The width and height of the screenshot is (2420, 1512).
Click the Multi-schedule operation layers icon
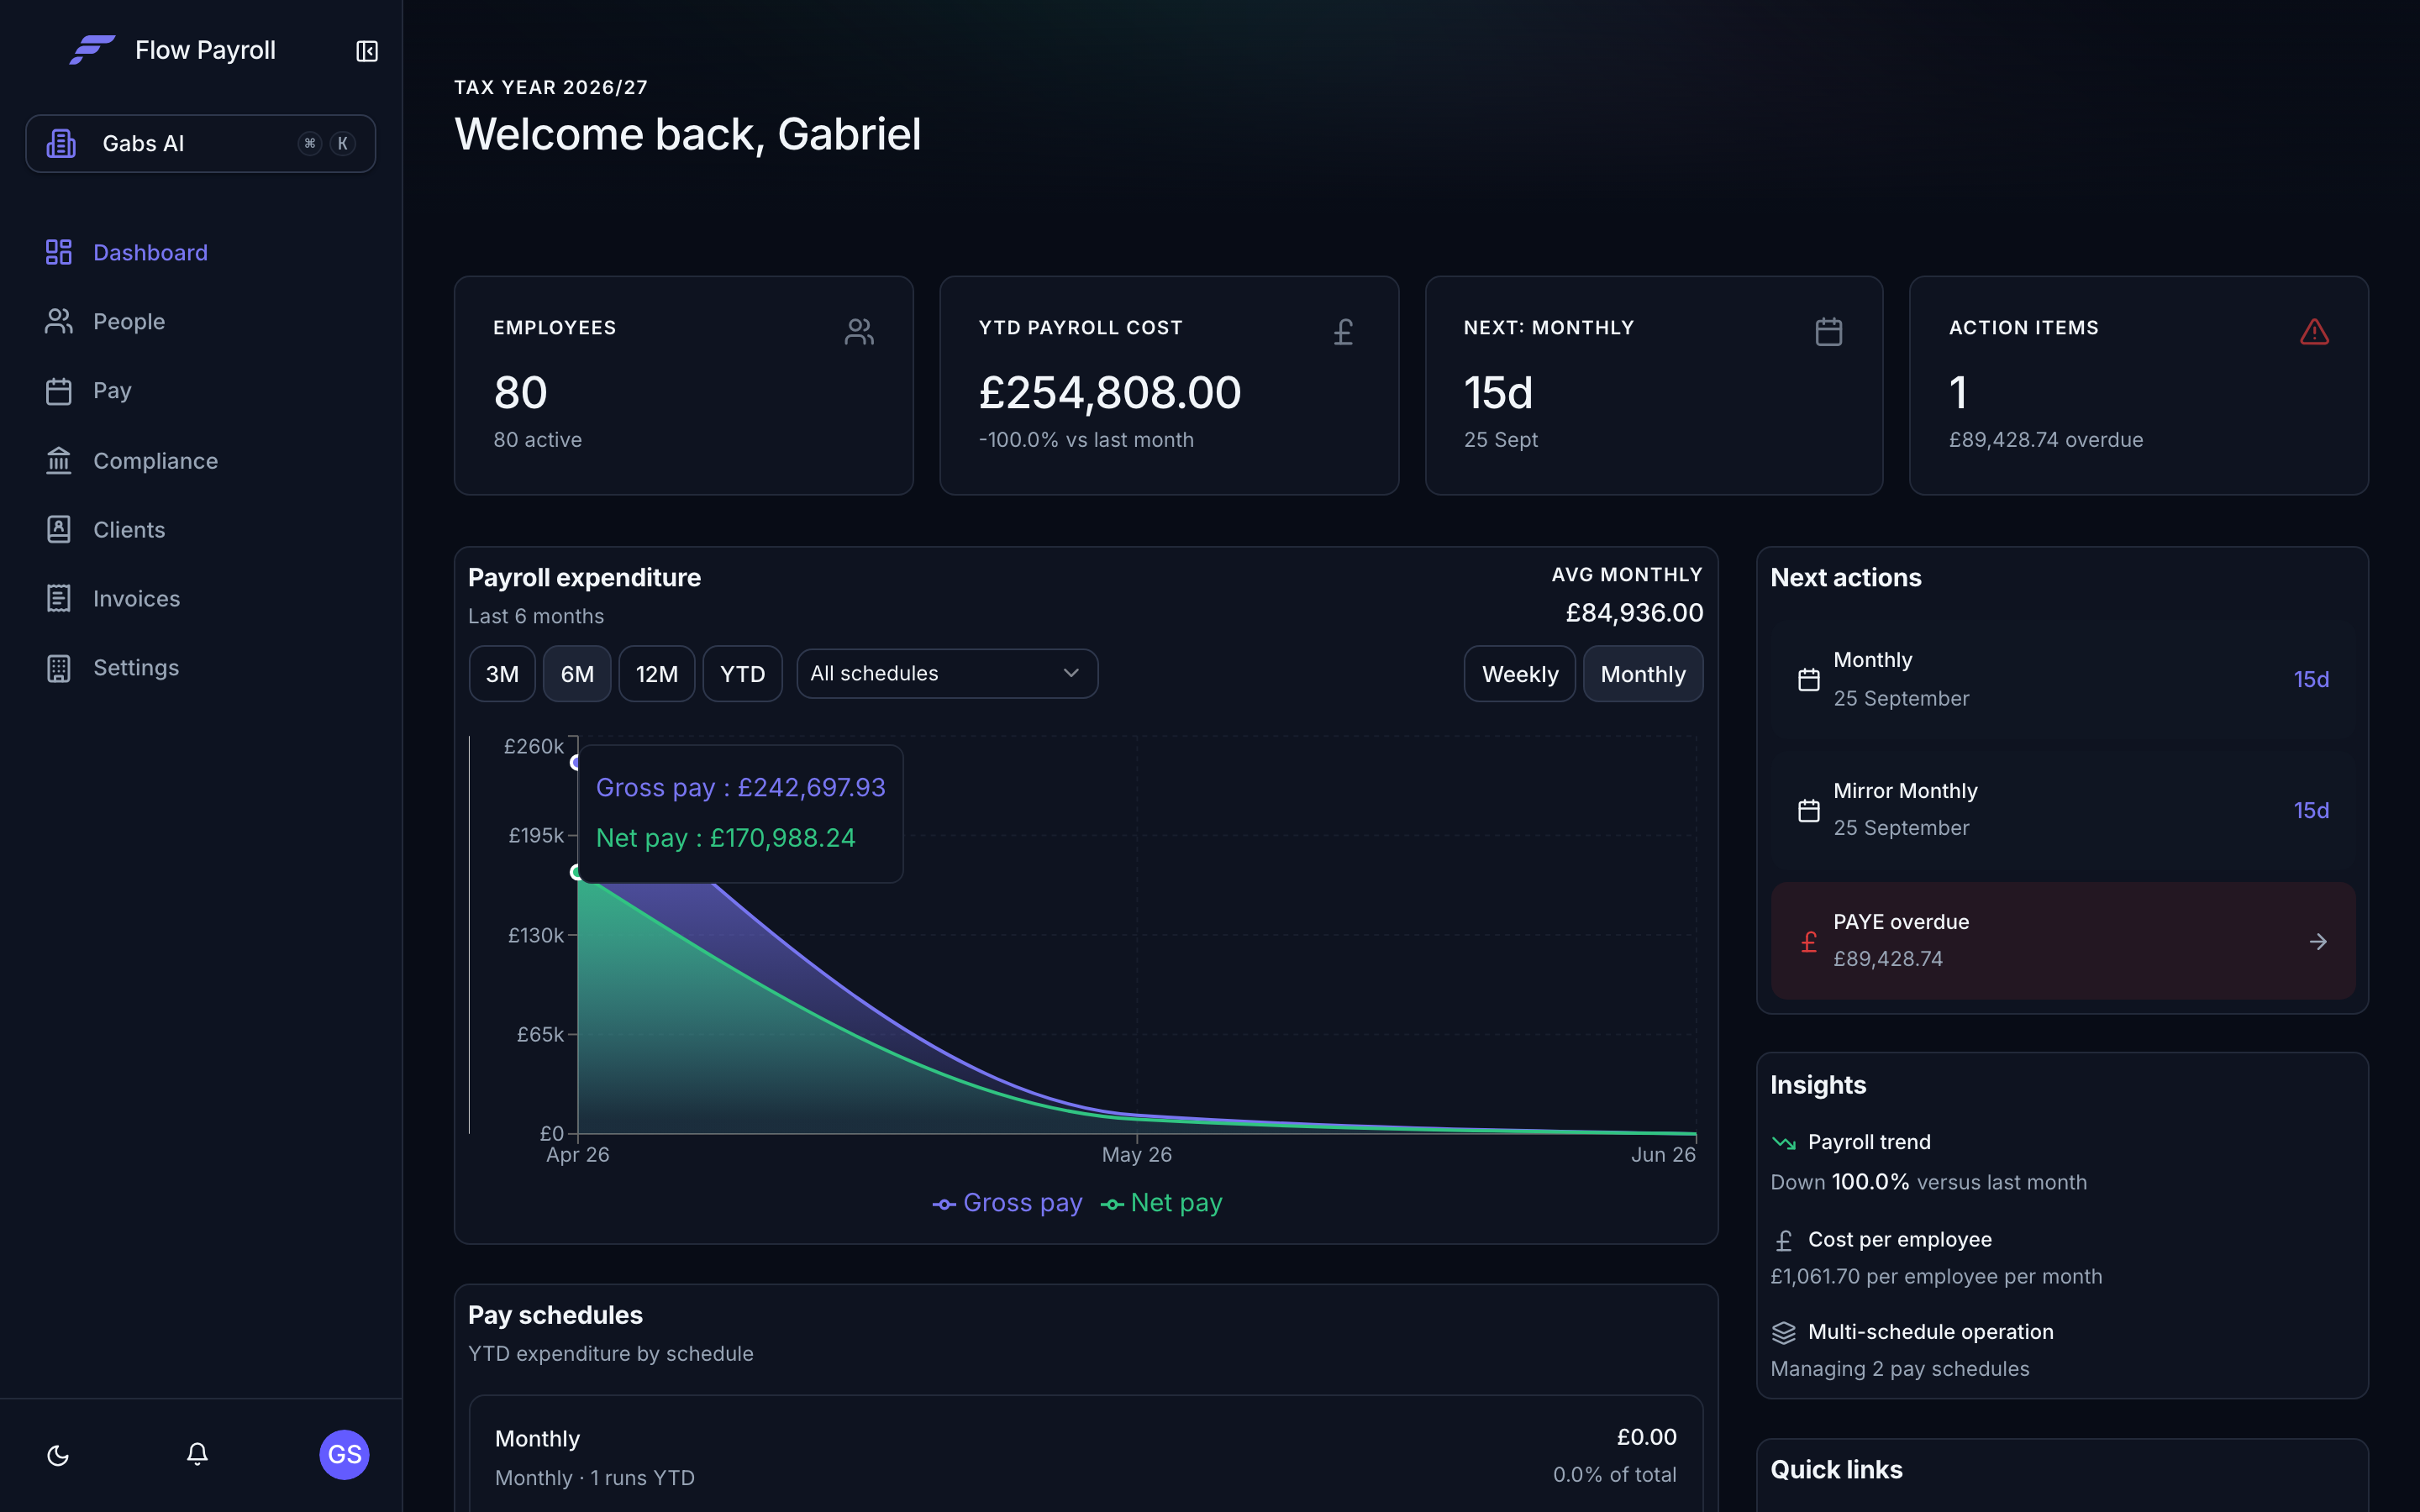tap(1784, 1333)
